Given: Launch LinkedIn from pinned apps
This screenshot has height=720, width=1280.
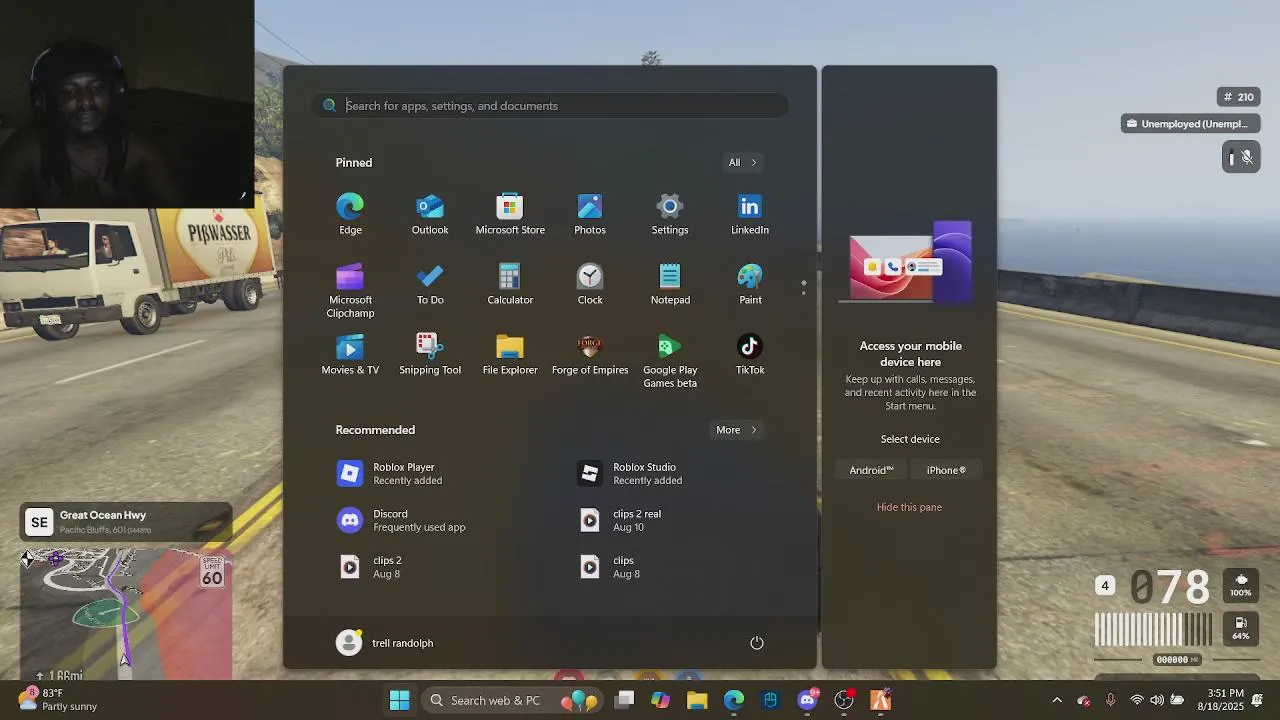Looking at the screenshot, I should click(x=750, y=214).
